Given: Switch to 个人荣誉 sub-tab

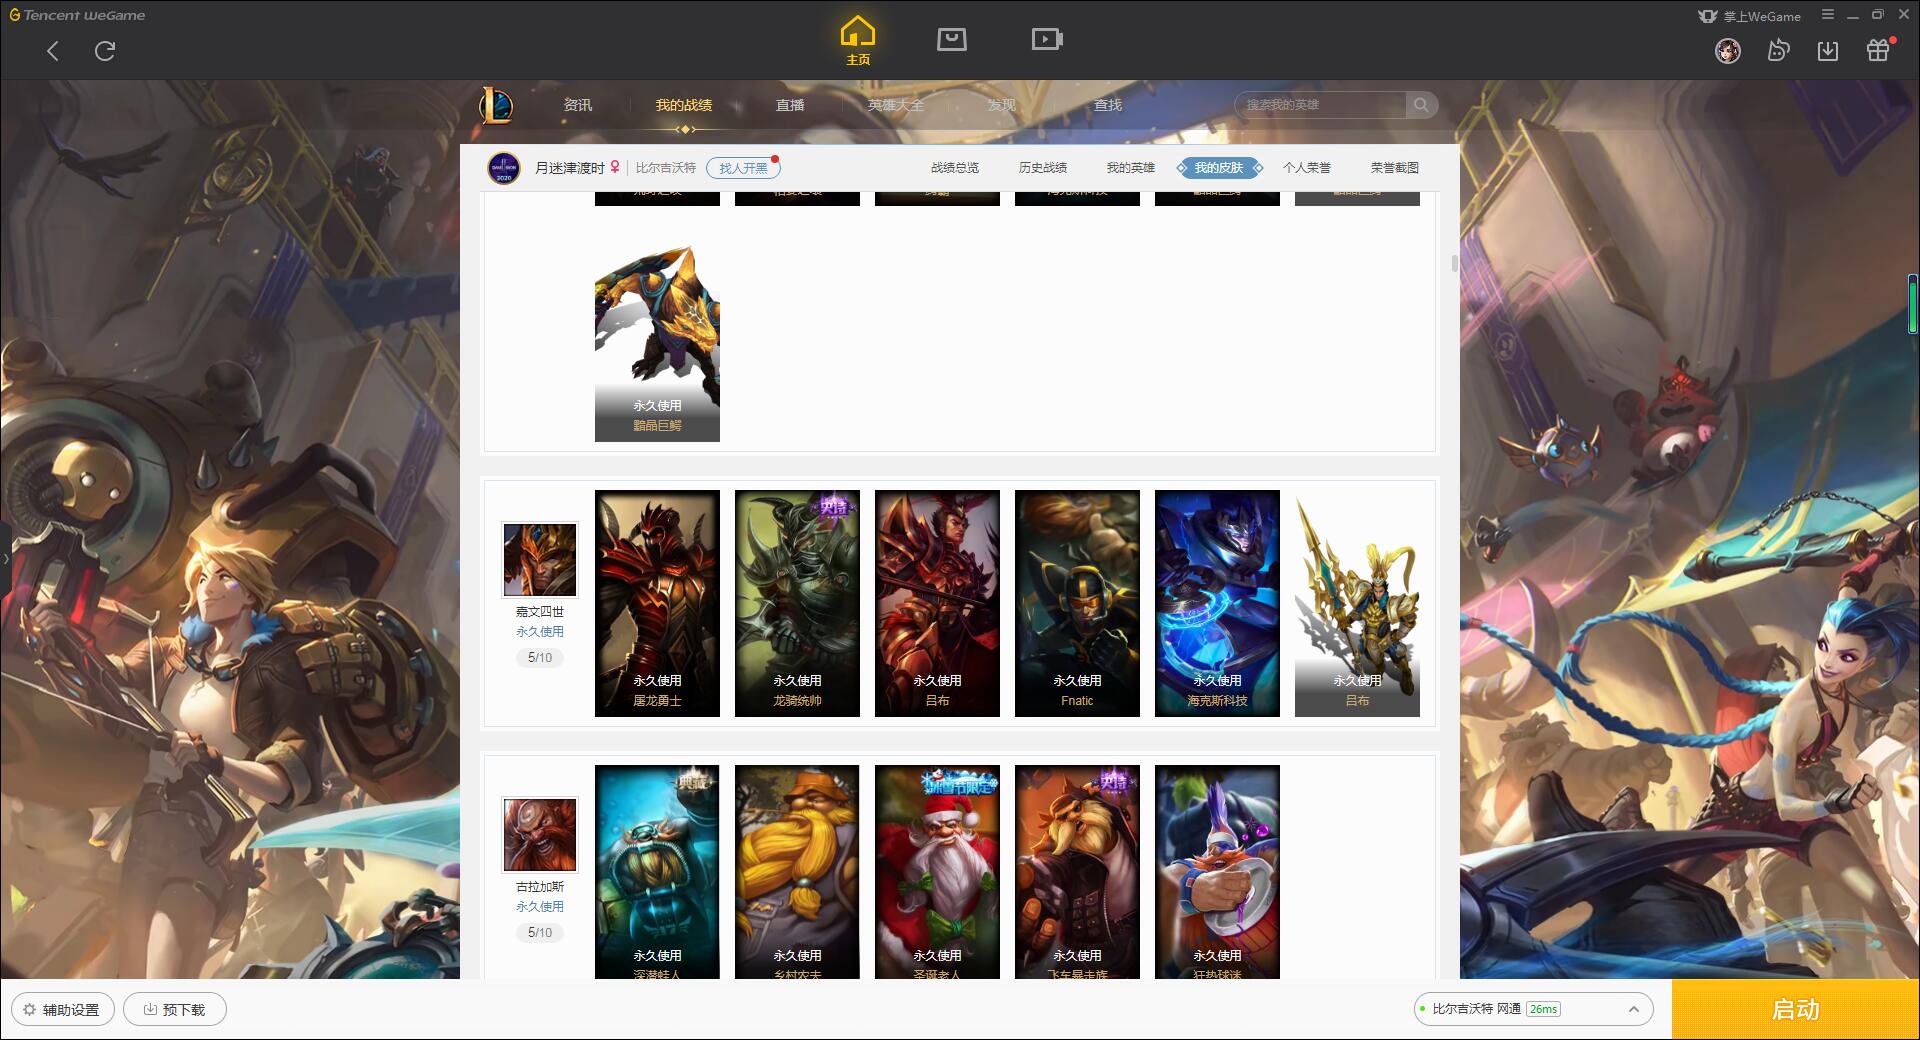Looking at the screenshot, I should coord(1307,168).
